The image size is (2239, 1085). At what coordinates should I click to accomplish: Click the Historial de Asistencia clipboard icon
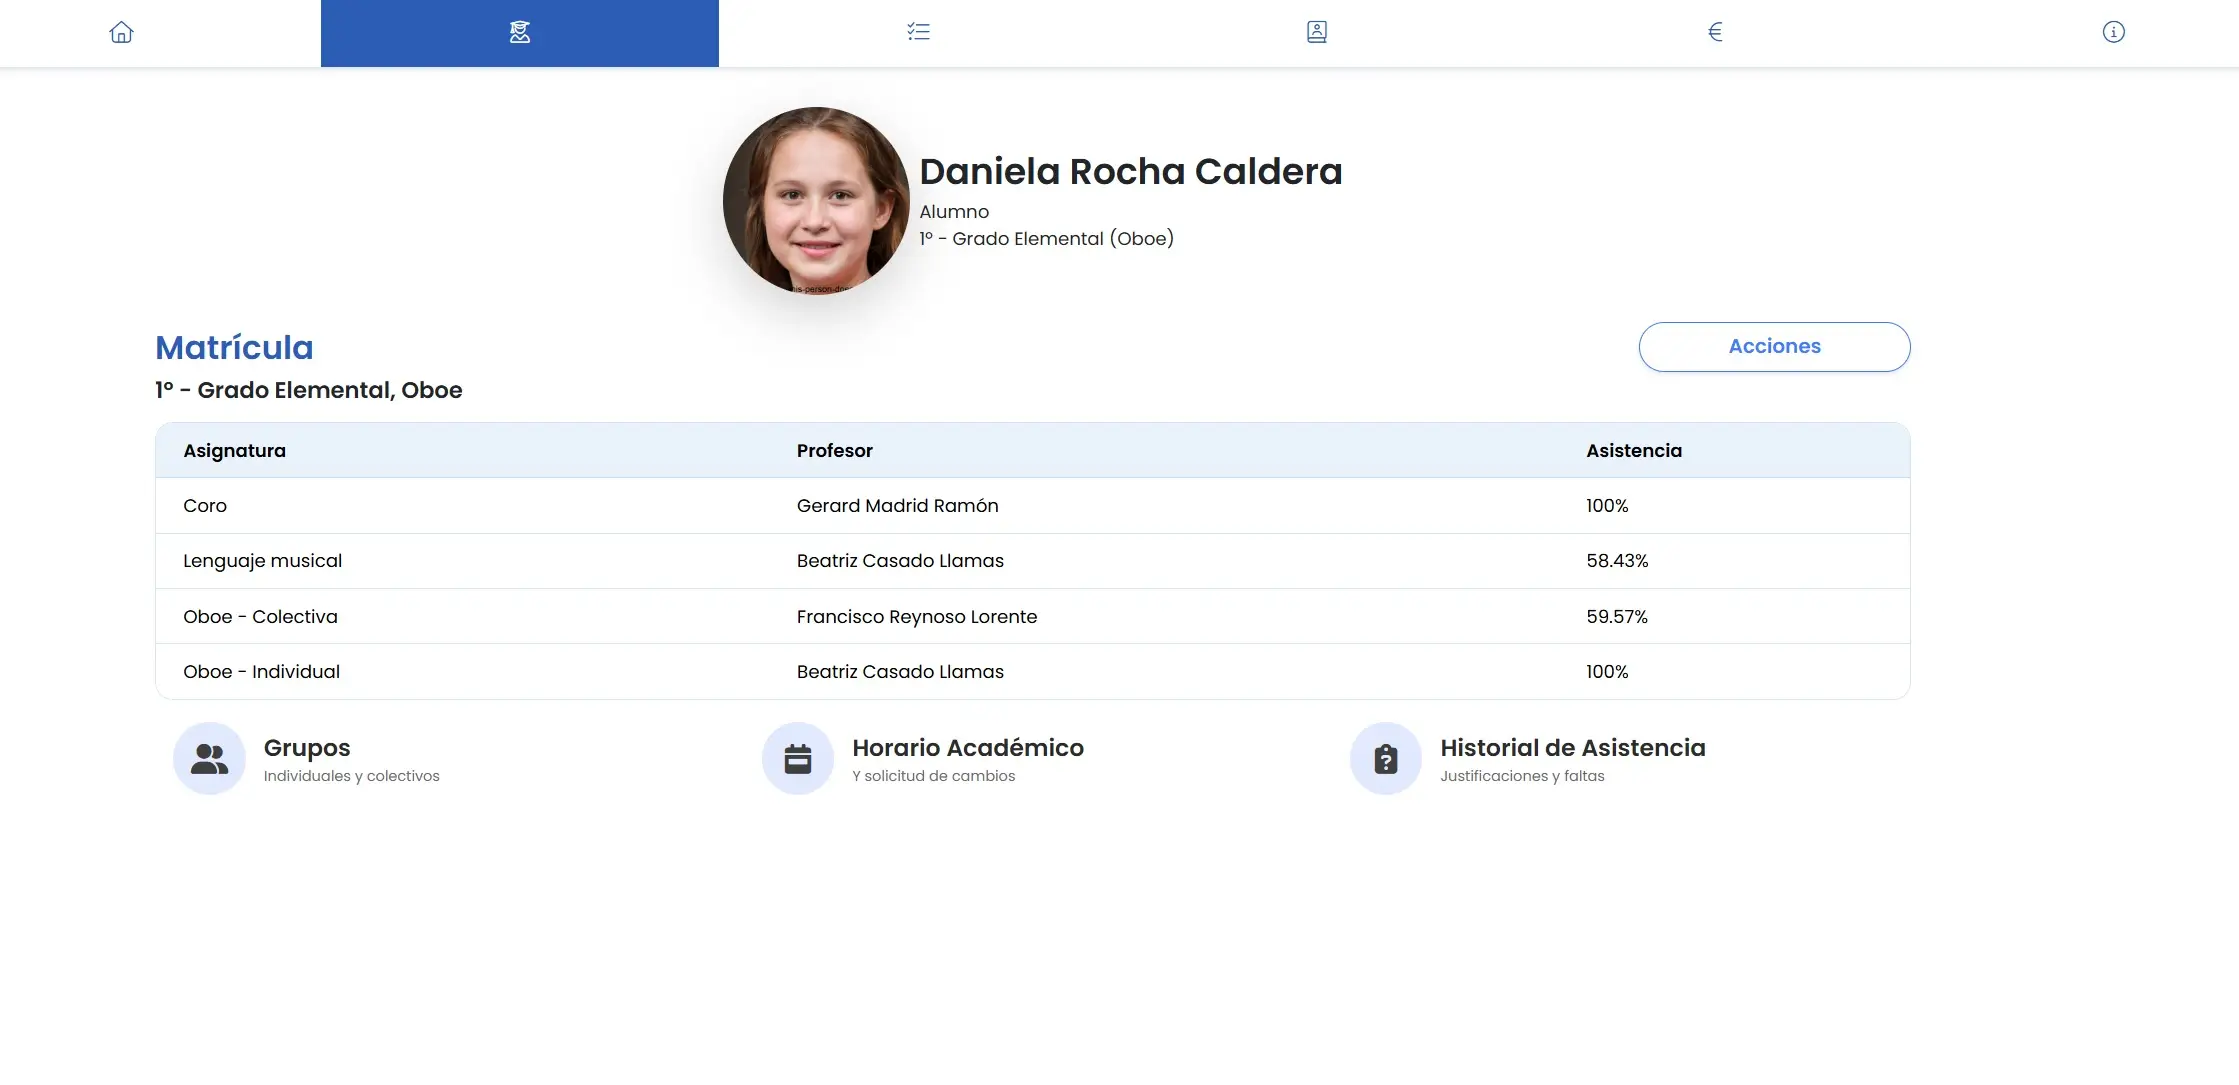click(x=1385, y=758)
